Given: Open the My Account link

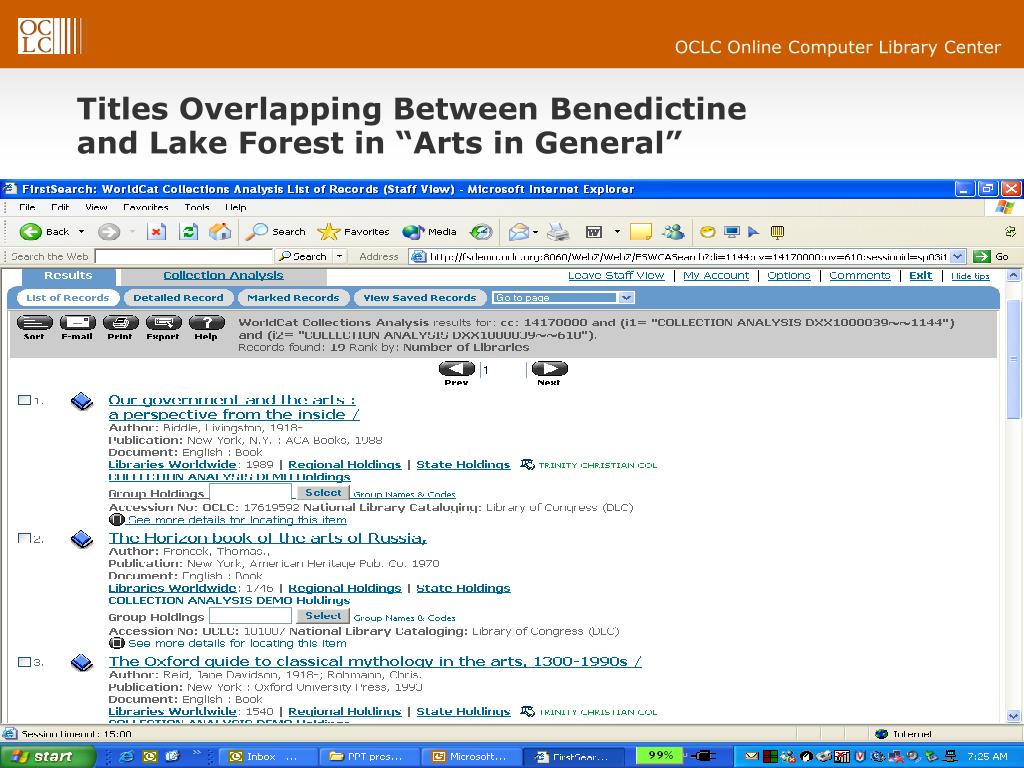Looking at the screenshot, I should pyautogui.click(x=716, y=276).
